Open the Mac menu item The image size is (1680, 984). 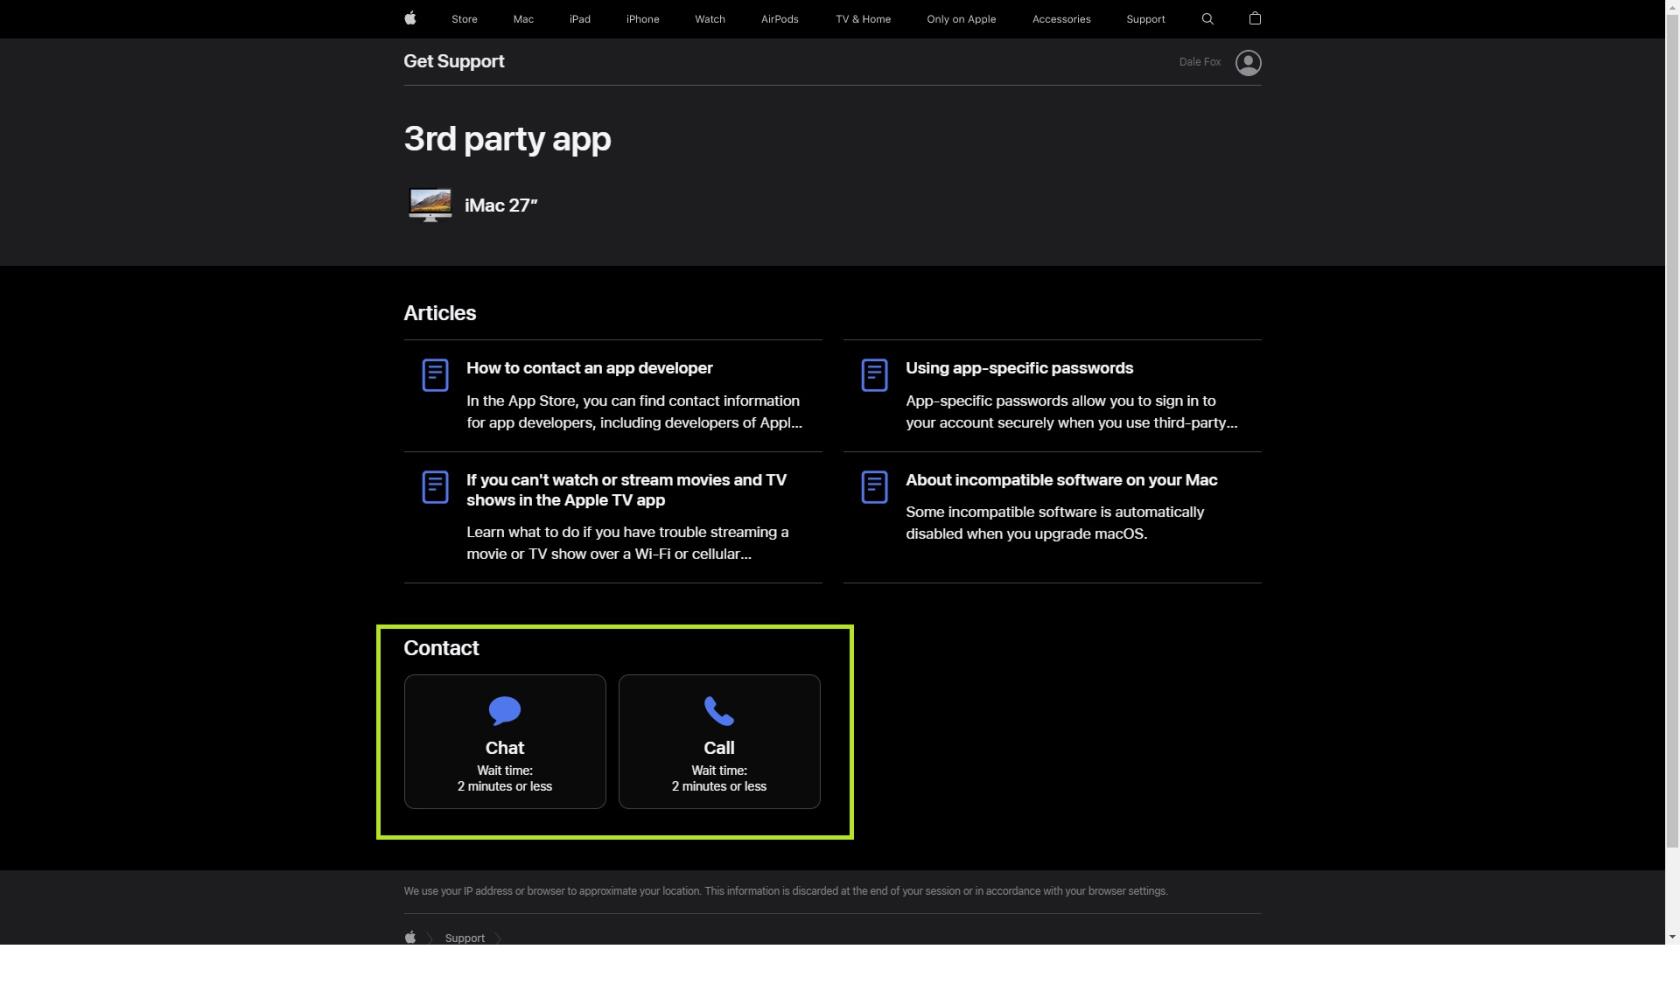pyautogui.click(x=523, y=19)
